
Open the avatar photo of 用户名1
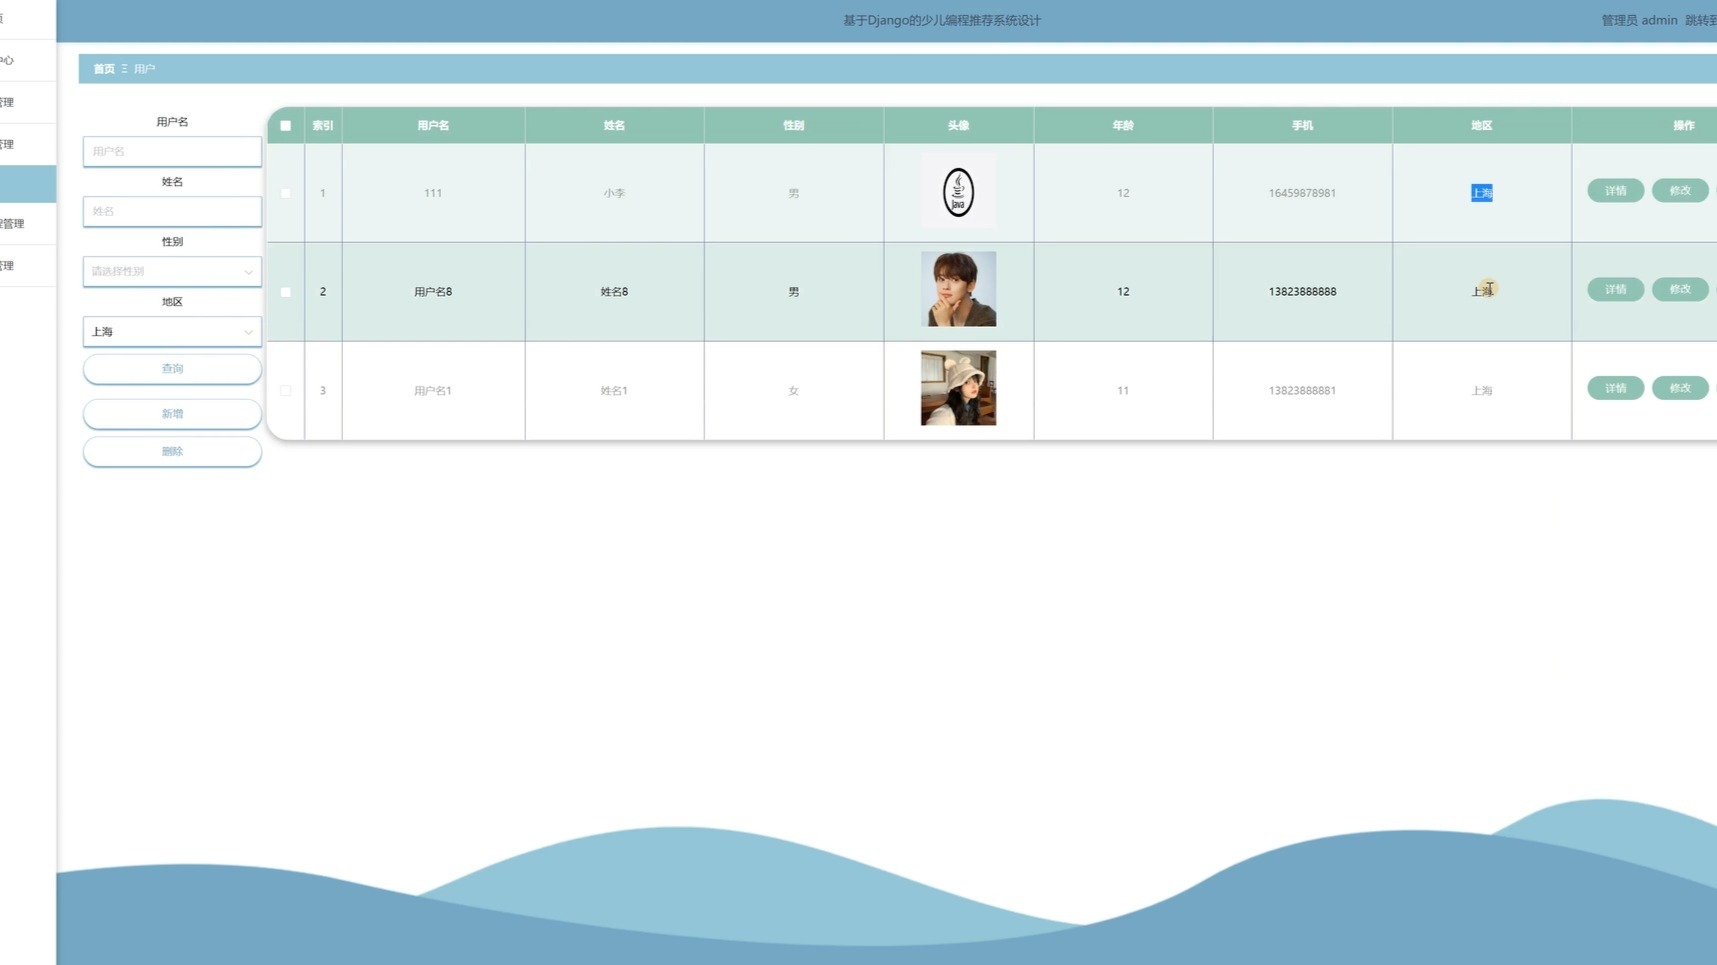pos(958,388)
